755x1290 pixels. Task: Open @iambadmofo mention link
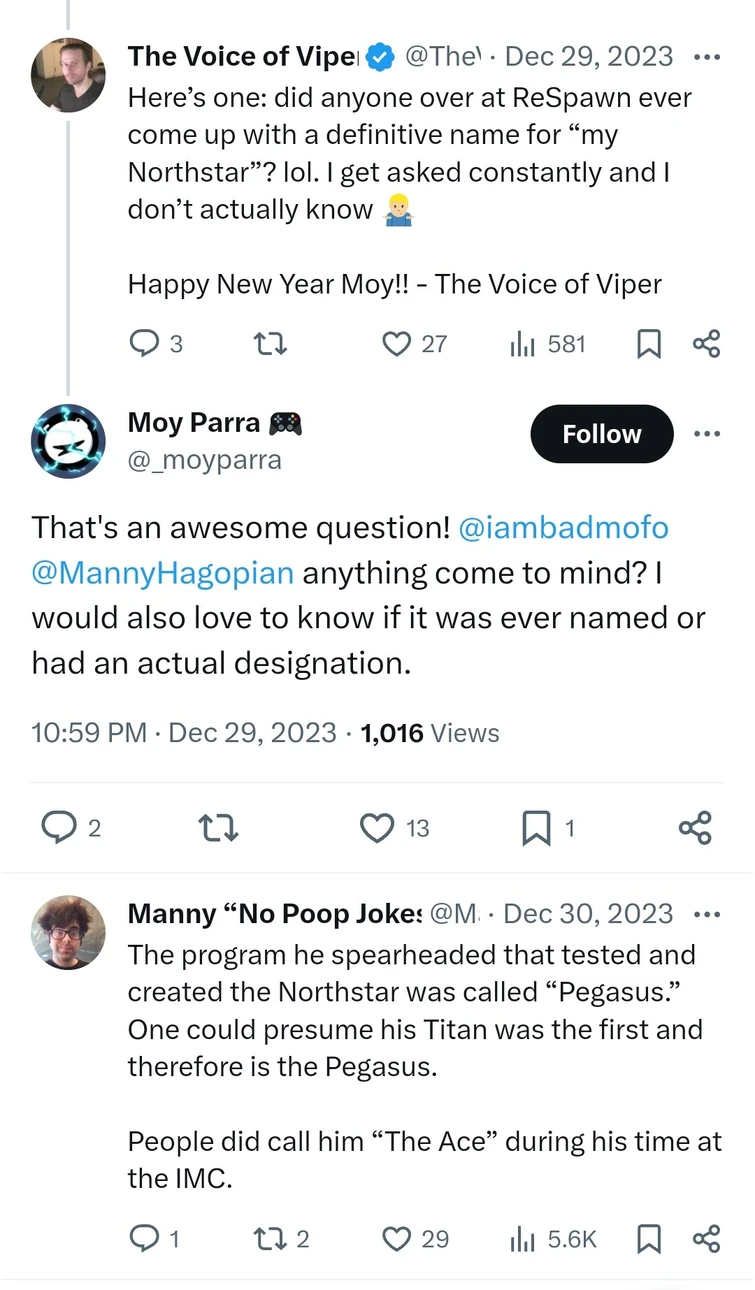click(563, 527)
